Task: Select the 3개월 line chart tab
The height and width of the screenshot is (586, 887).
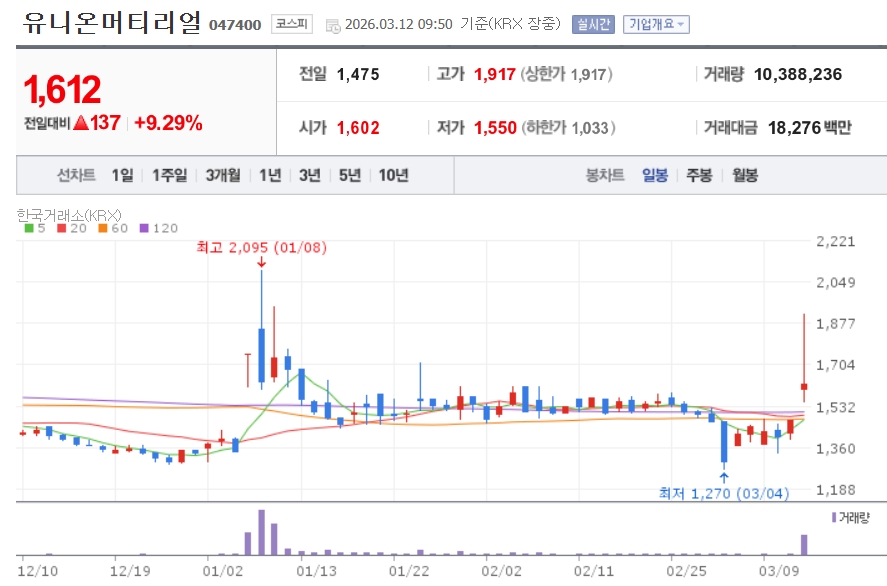Action: pyautogui.click(x=223, y=175)
